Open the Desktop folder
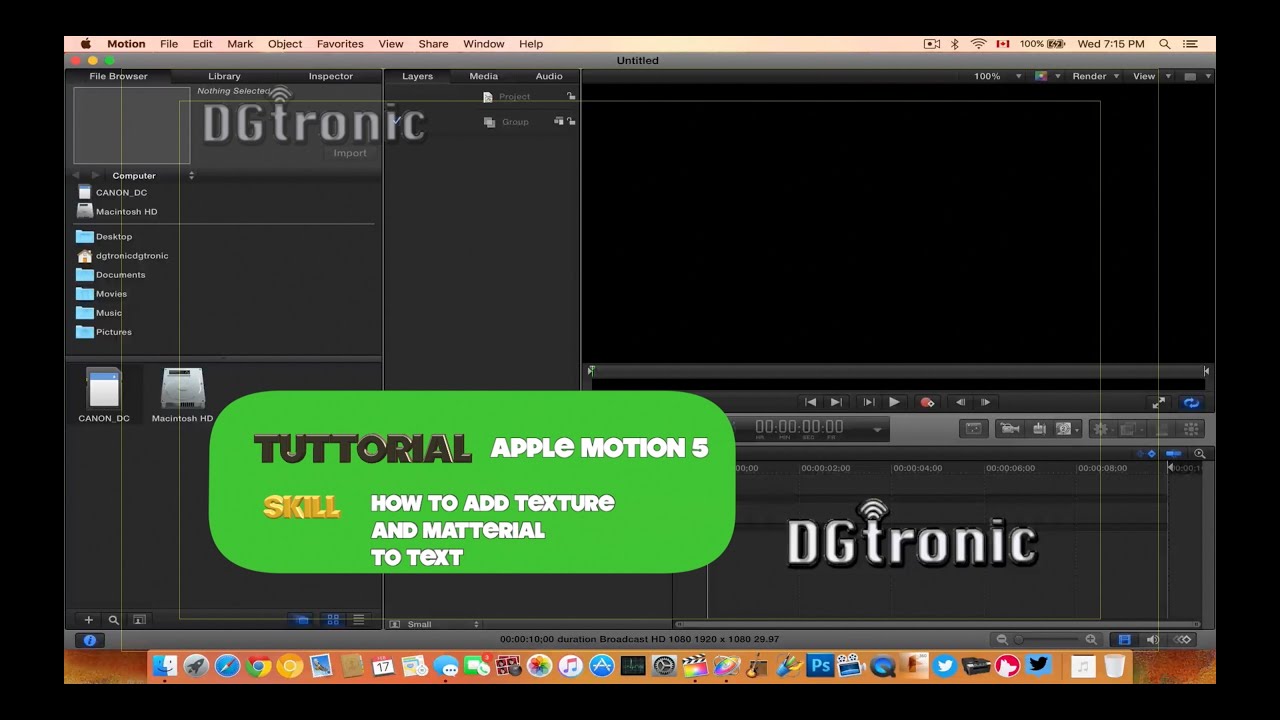Viewport: 1280px width, 720px height. (x=105, y=237)
